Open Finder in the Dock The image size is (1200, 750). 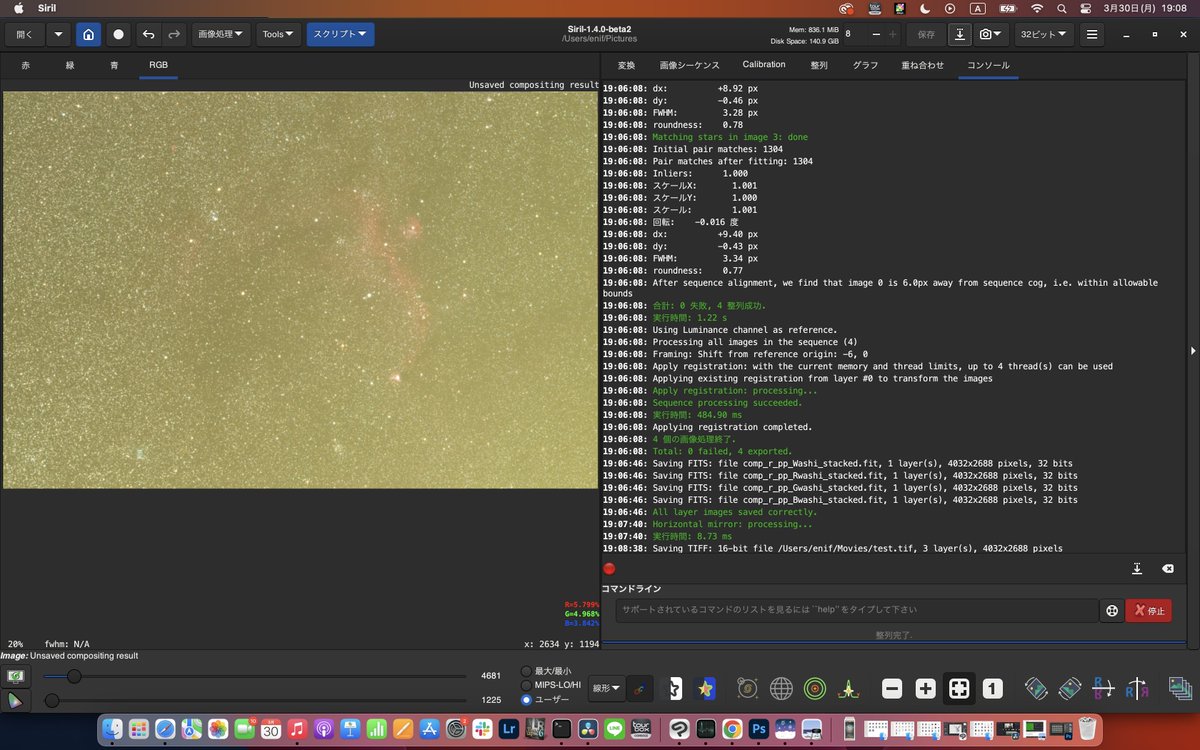[x=112, y=728]
